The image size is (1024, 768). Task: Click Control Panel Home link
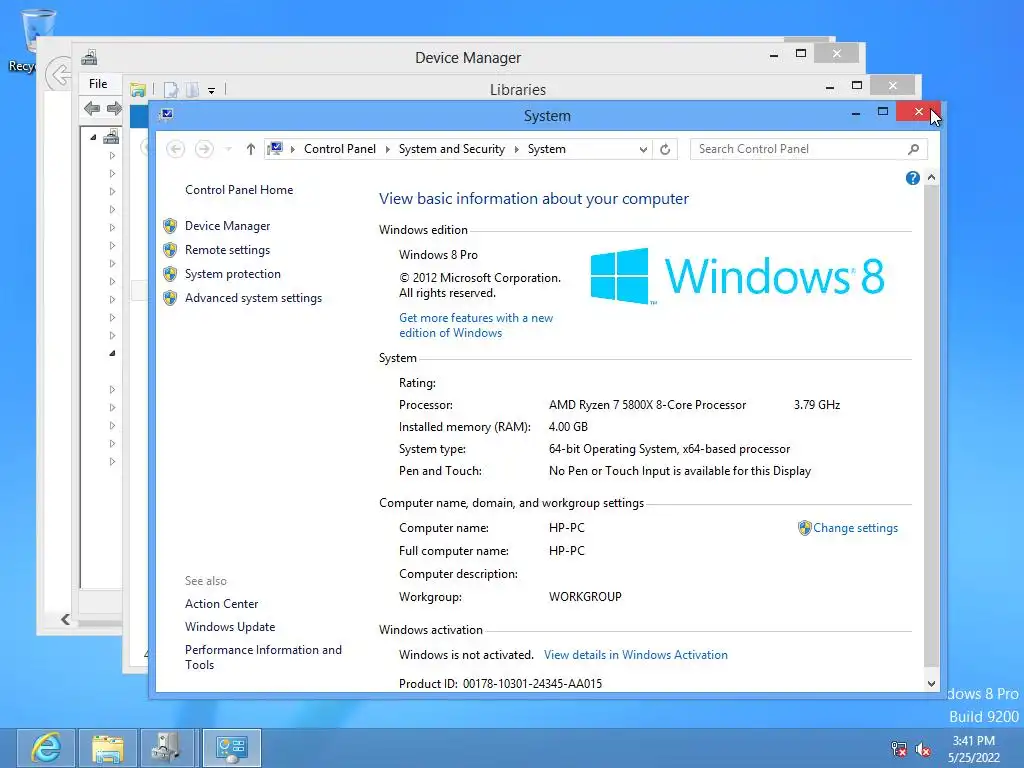tap(239, 190)
